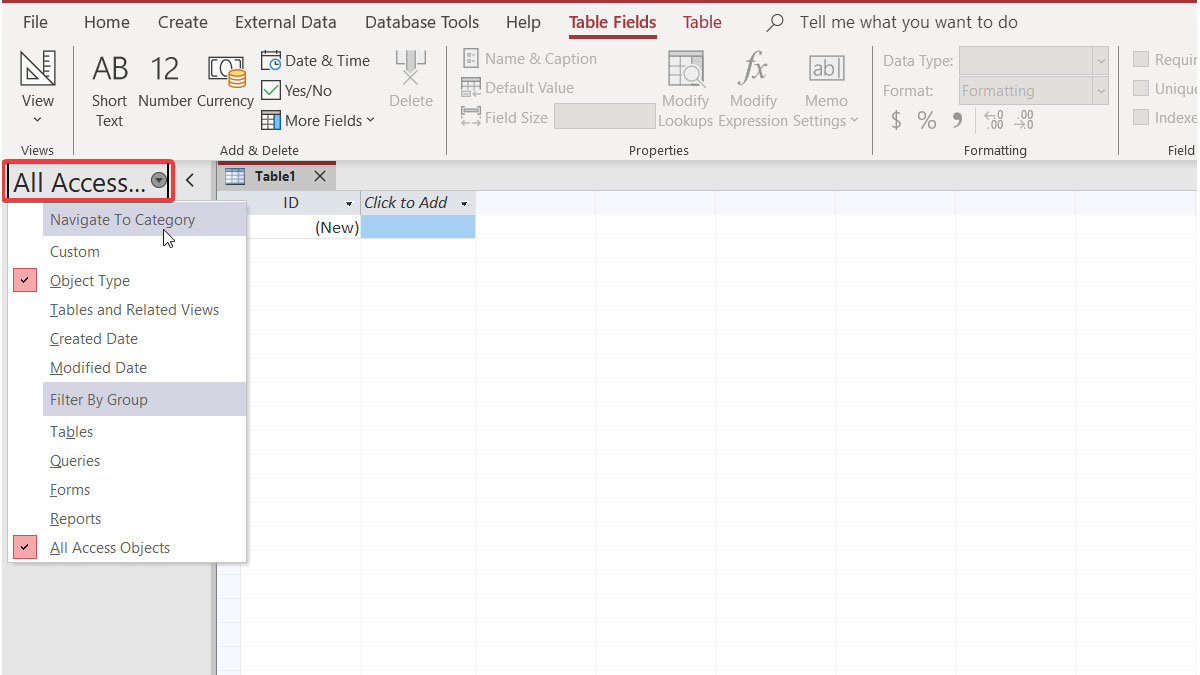Apply Percent formatting

pos(927,120)
